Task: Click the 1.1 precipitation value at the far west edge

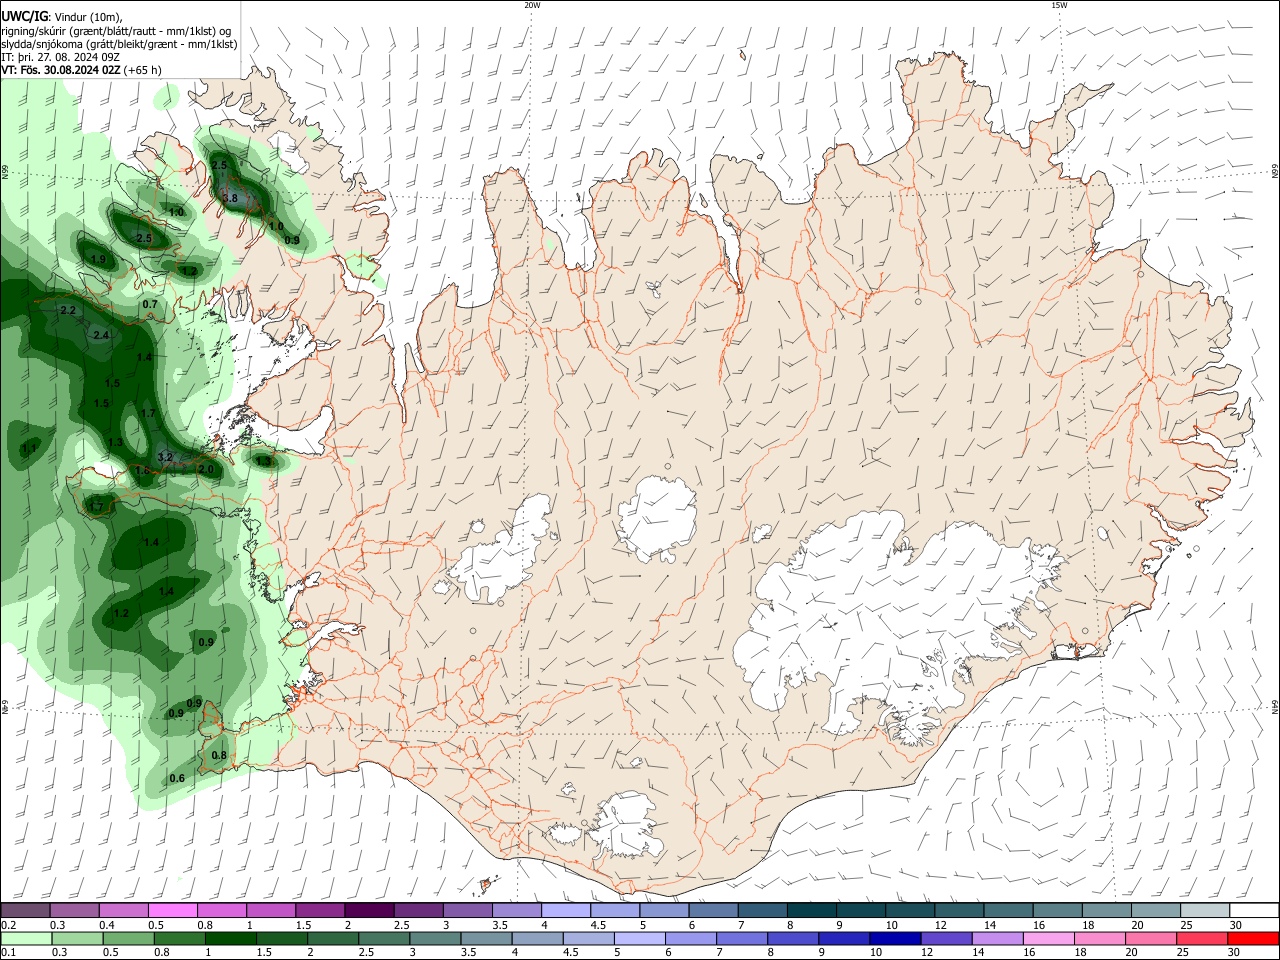Action: (29, 448)
